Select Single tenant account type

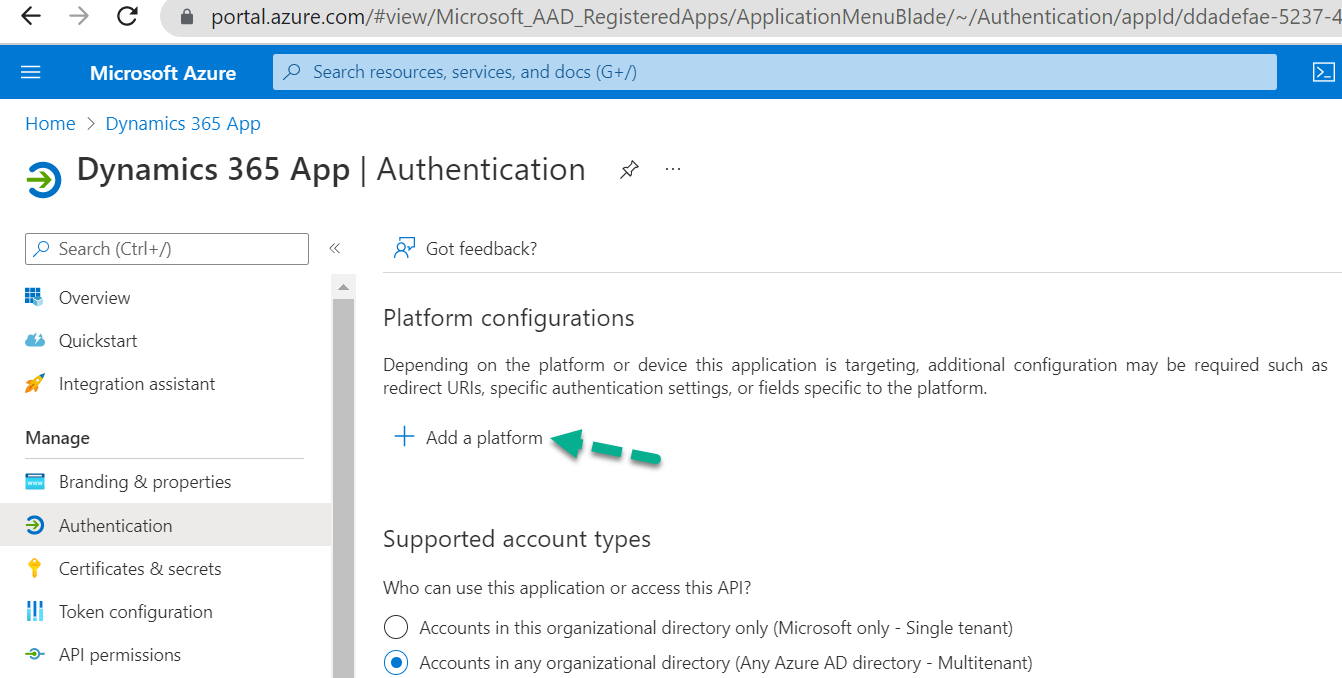click(x=396, y=626)
